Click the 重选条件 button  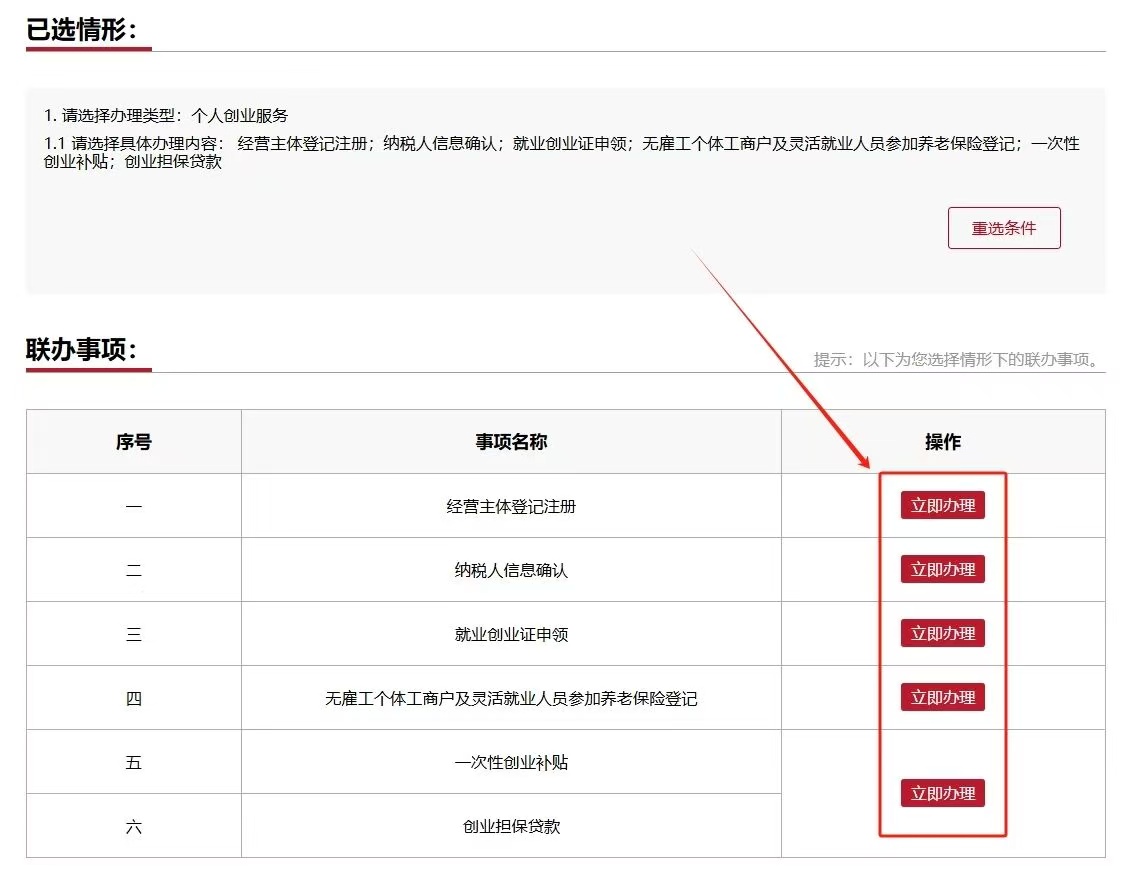1003,228
